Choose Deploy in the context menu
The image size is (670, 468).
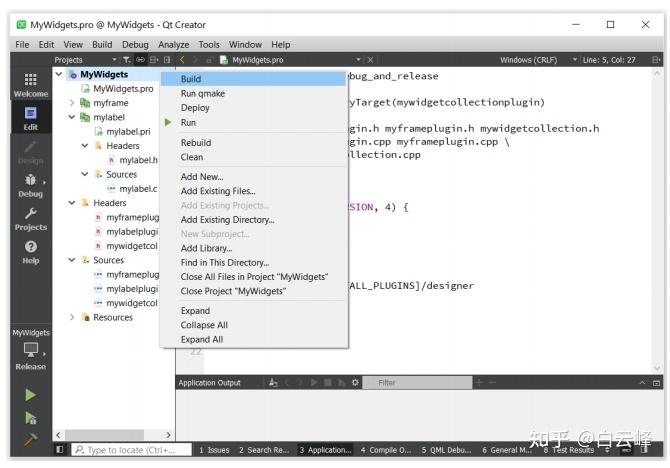(254, 108)
